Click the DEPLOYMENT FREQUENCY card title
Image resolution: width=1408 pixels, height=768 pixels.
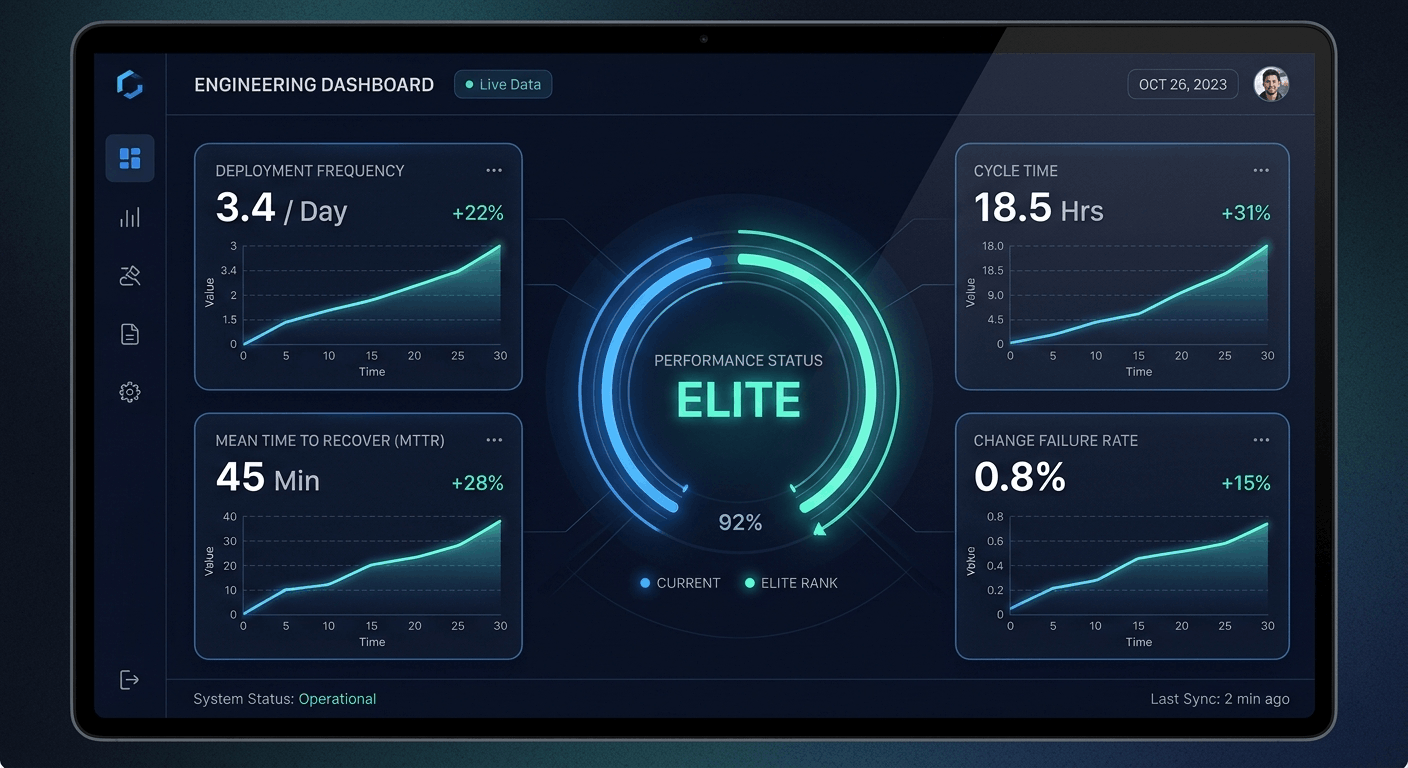(x=310, y=171)
